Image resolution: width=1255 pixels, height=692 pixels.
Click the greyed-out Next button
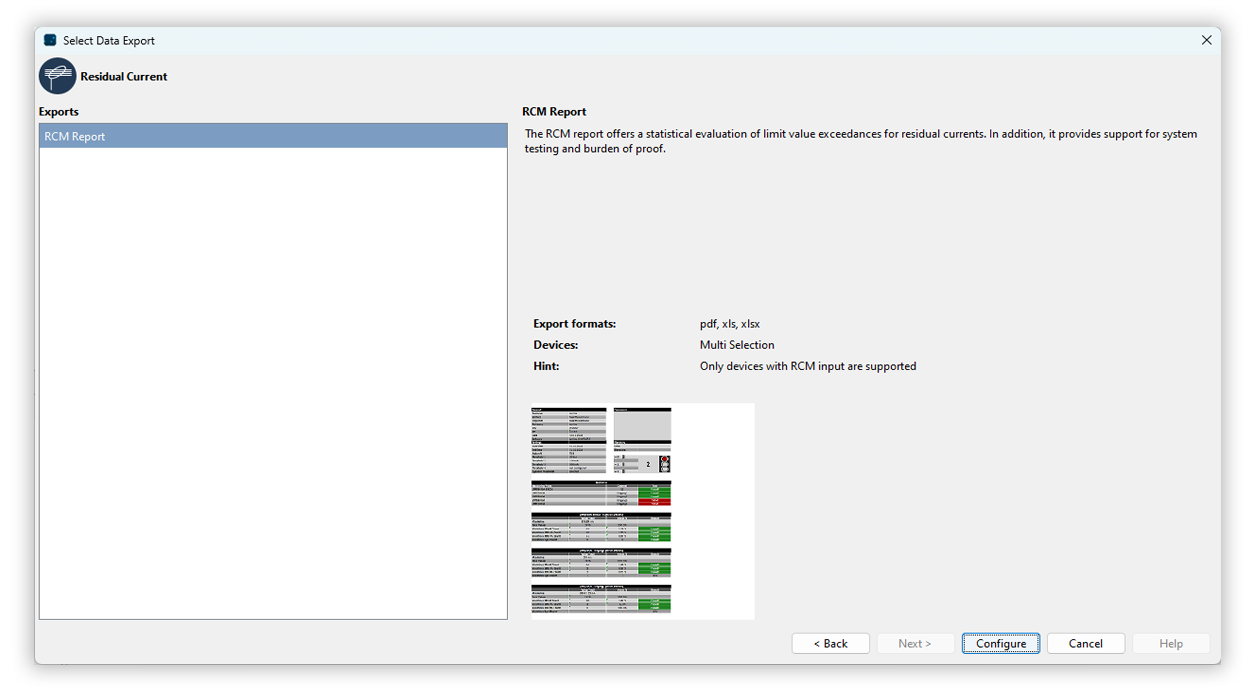(914, 644)
